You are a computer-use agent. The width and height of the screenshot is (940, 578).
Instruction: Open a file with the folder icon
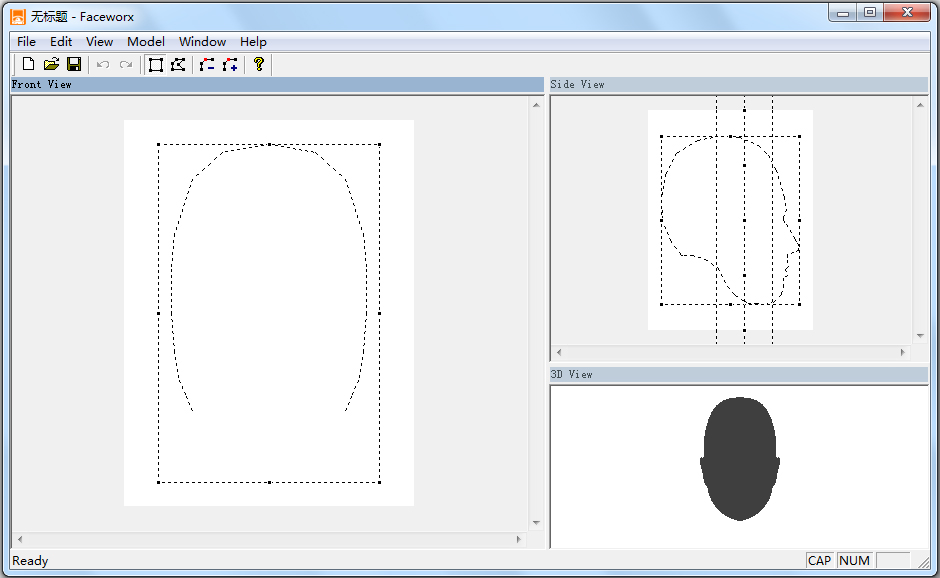(x=51, y=64)
